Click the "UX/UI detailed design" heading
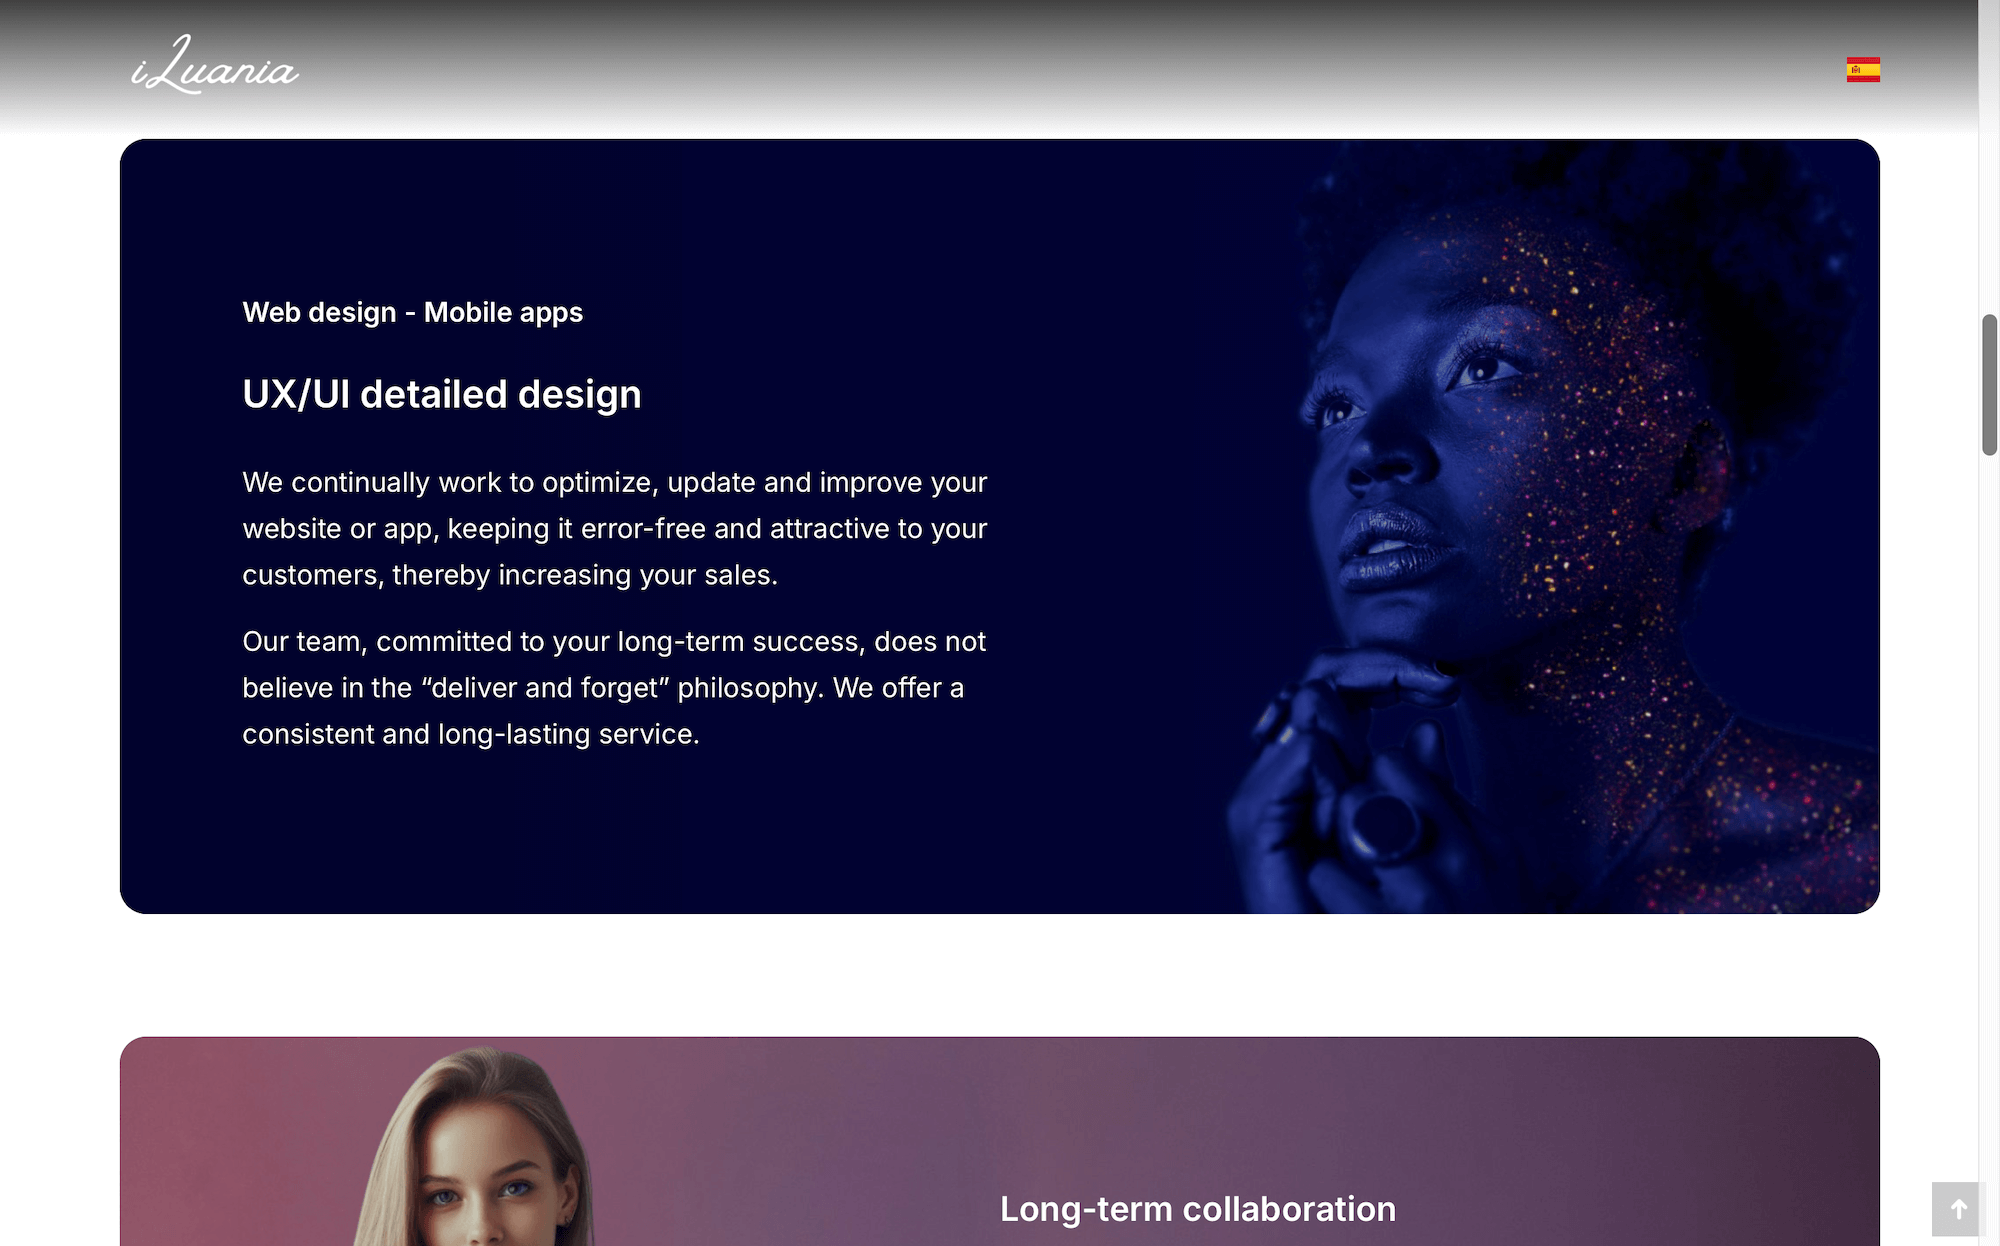 pyautogui.click(x=442, y=394)
